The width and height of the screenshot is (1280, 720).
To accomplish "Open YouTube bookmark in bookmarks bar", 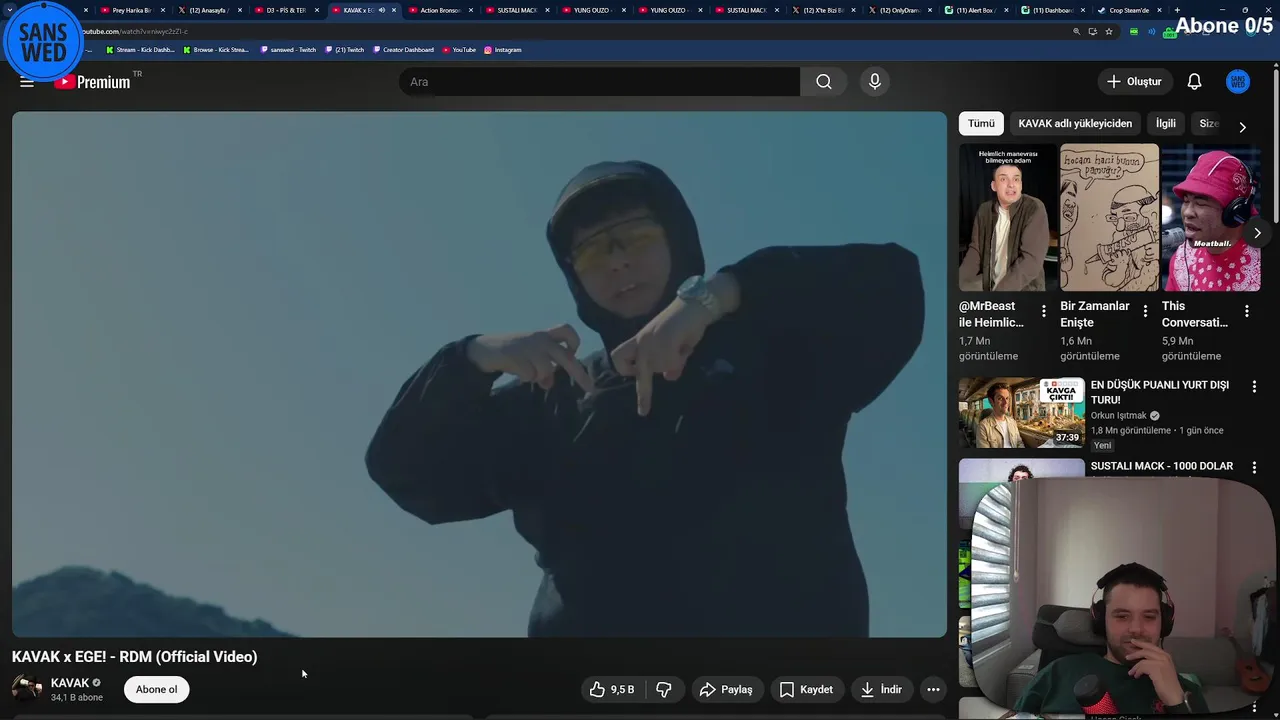I will click(x=459, y=49).
